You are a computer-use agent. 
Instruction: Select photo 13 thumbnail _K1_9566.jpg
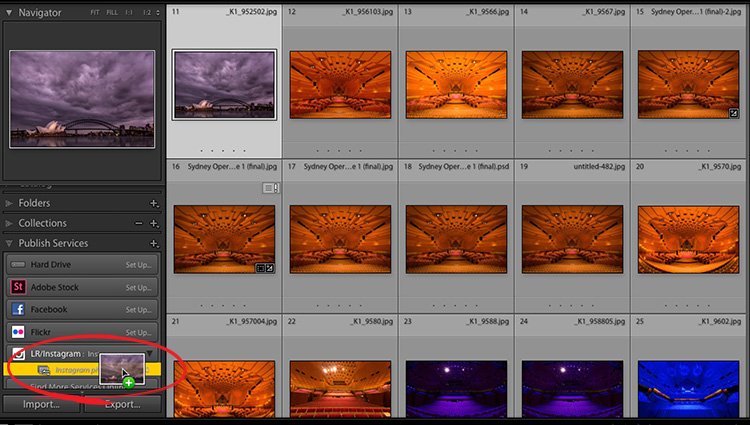click(456, 85)
